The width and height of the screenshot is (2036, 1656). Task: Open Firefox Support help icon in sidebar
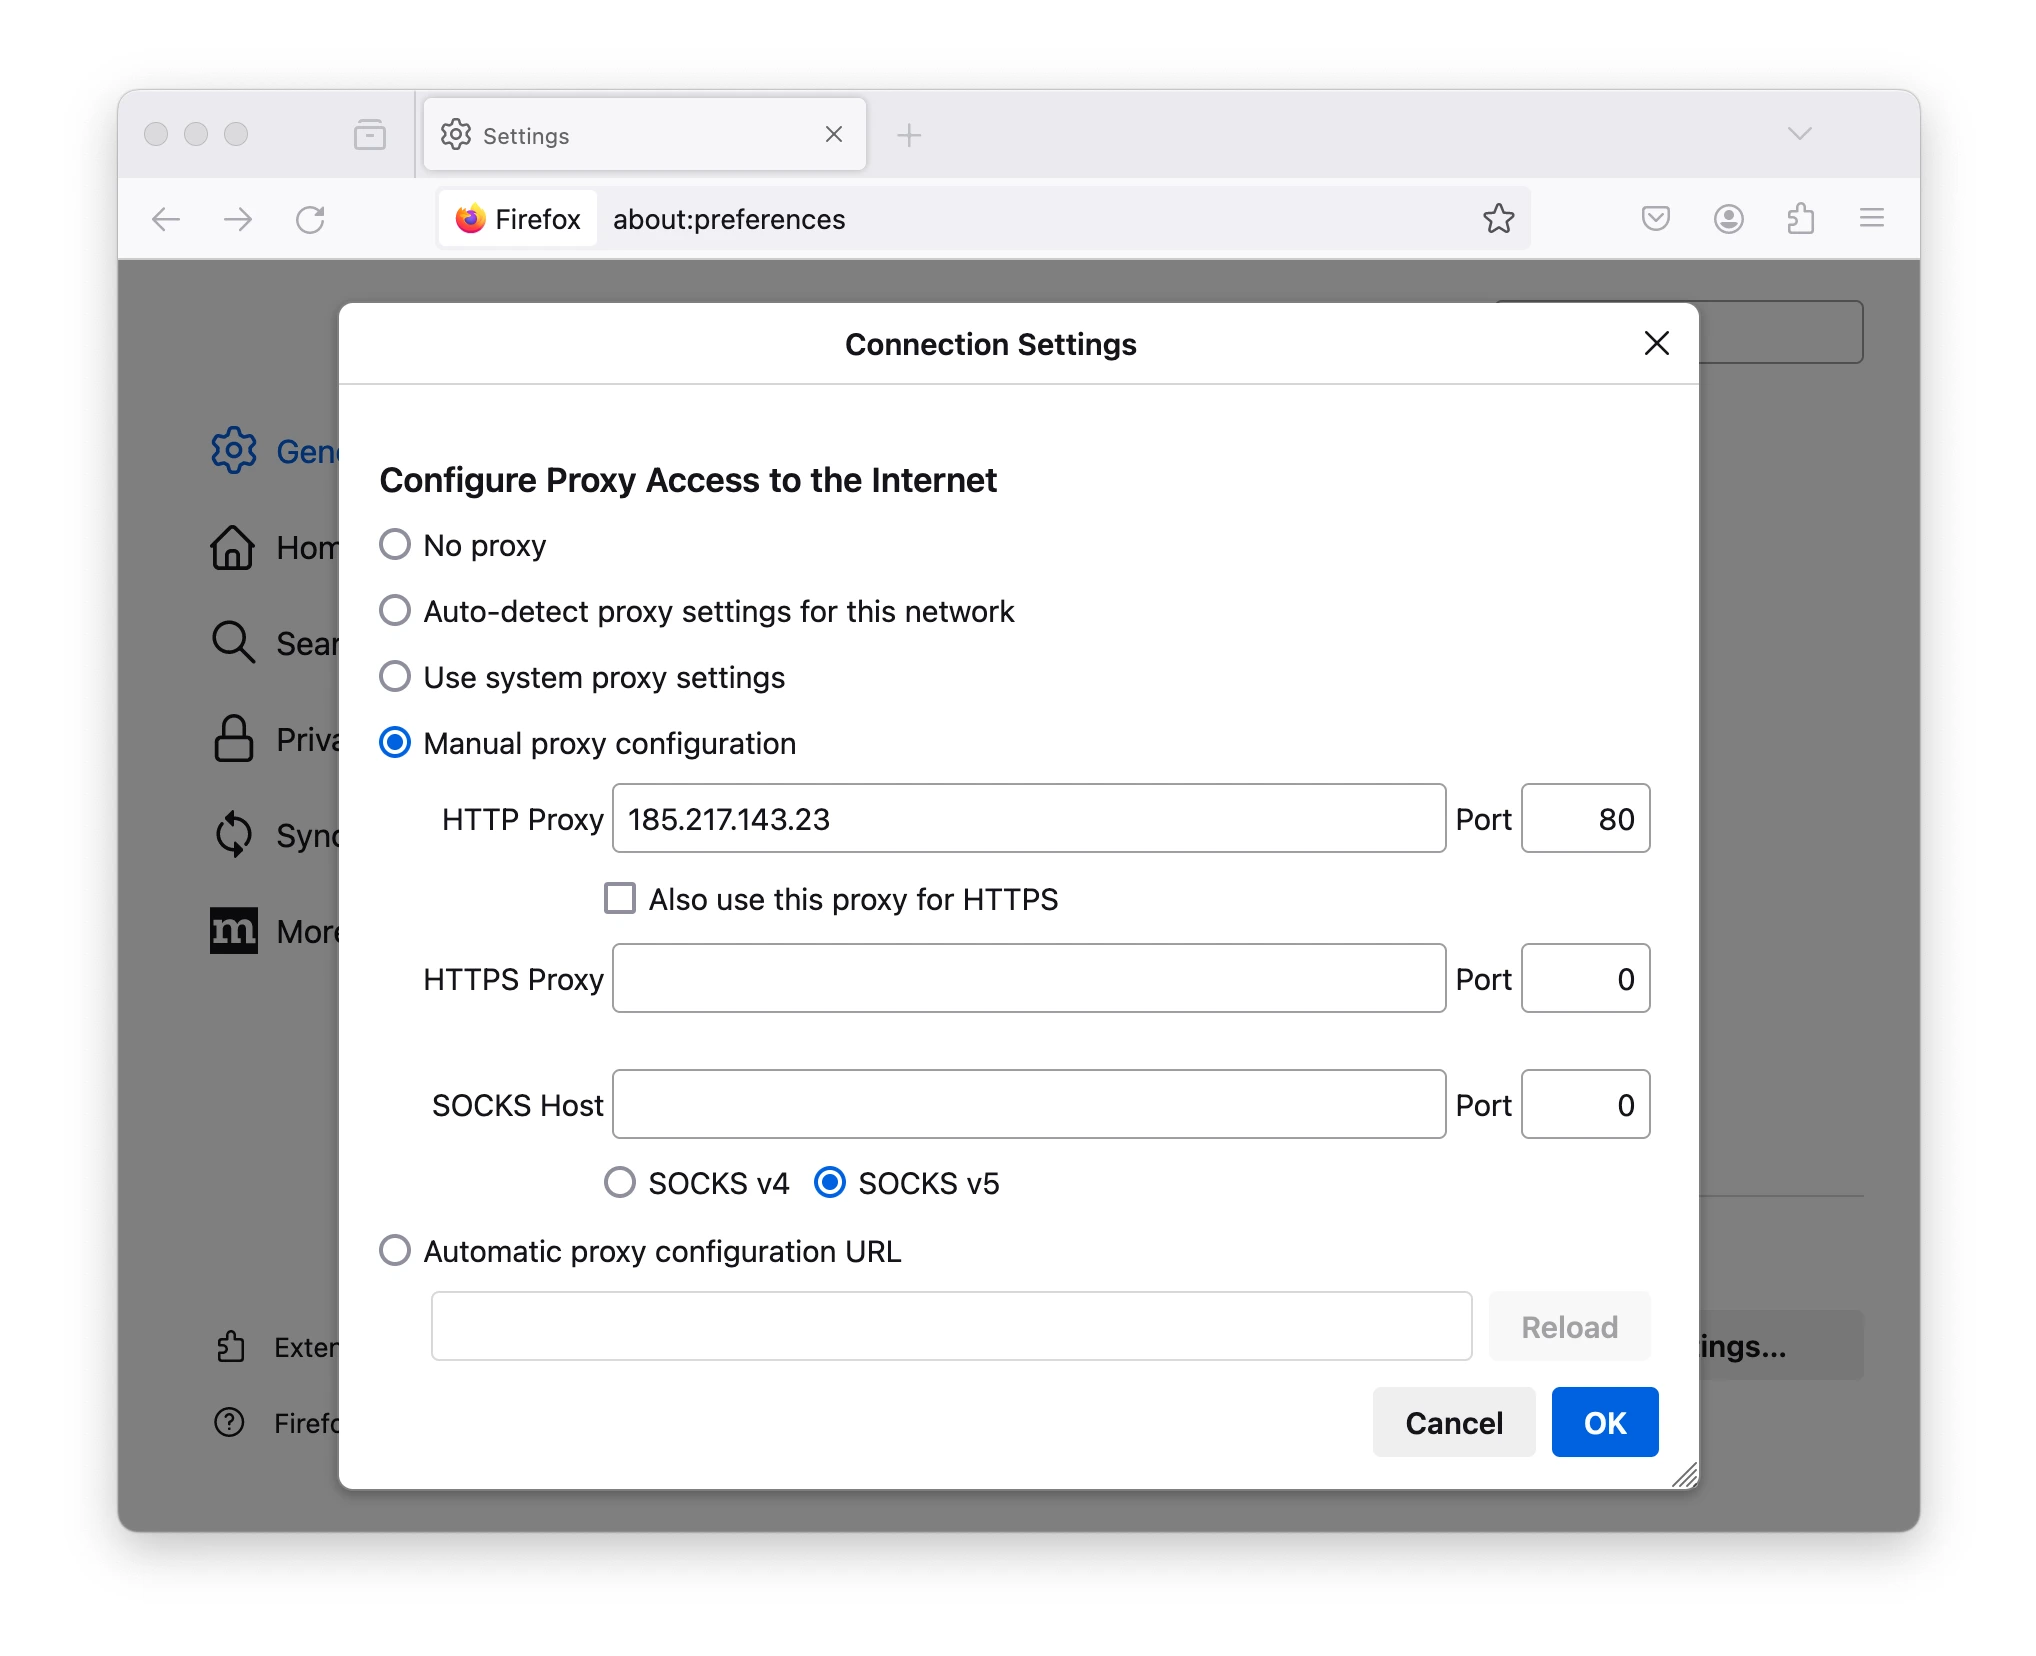[230, 1422]
